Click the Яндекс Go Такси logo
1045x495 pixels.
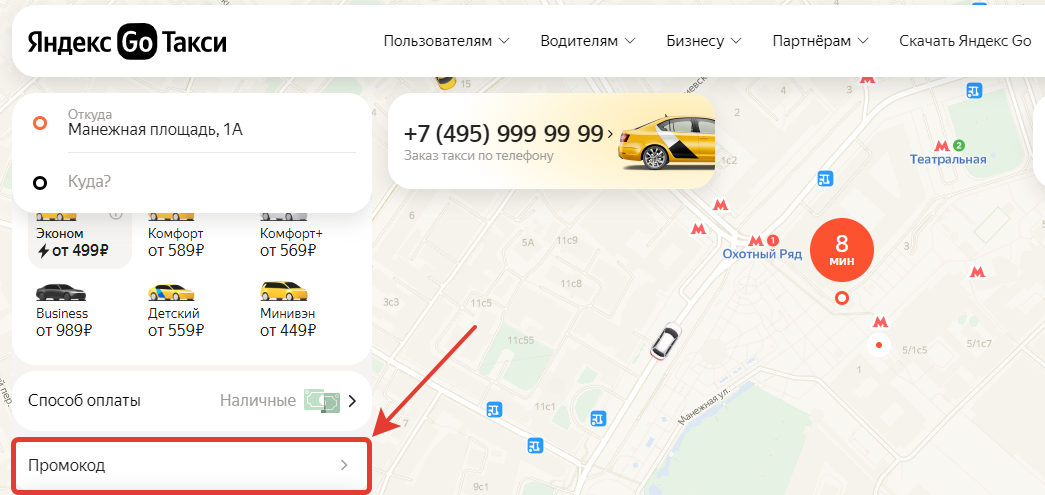point(127,41)
